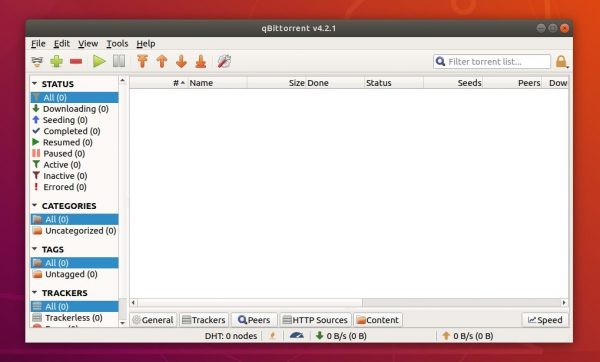Toggle alternative speed limits speedometer icon
Viewport: 600px width, 362px height.
(297, 336)
